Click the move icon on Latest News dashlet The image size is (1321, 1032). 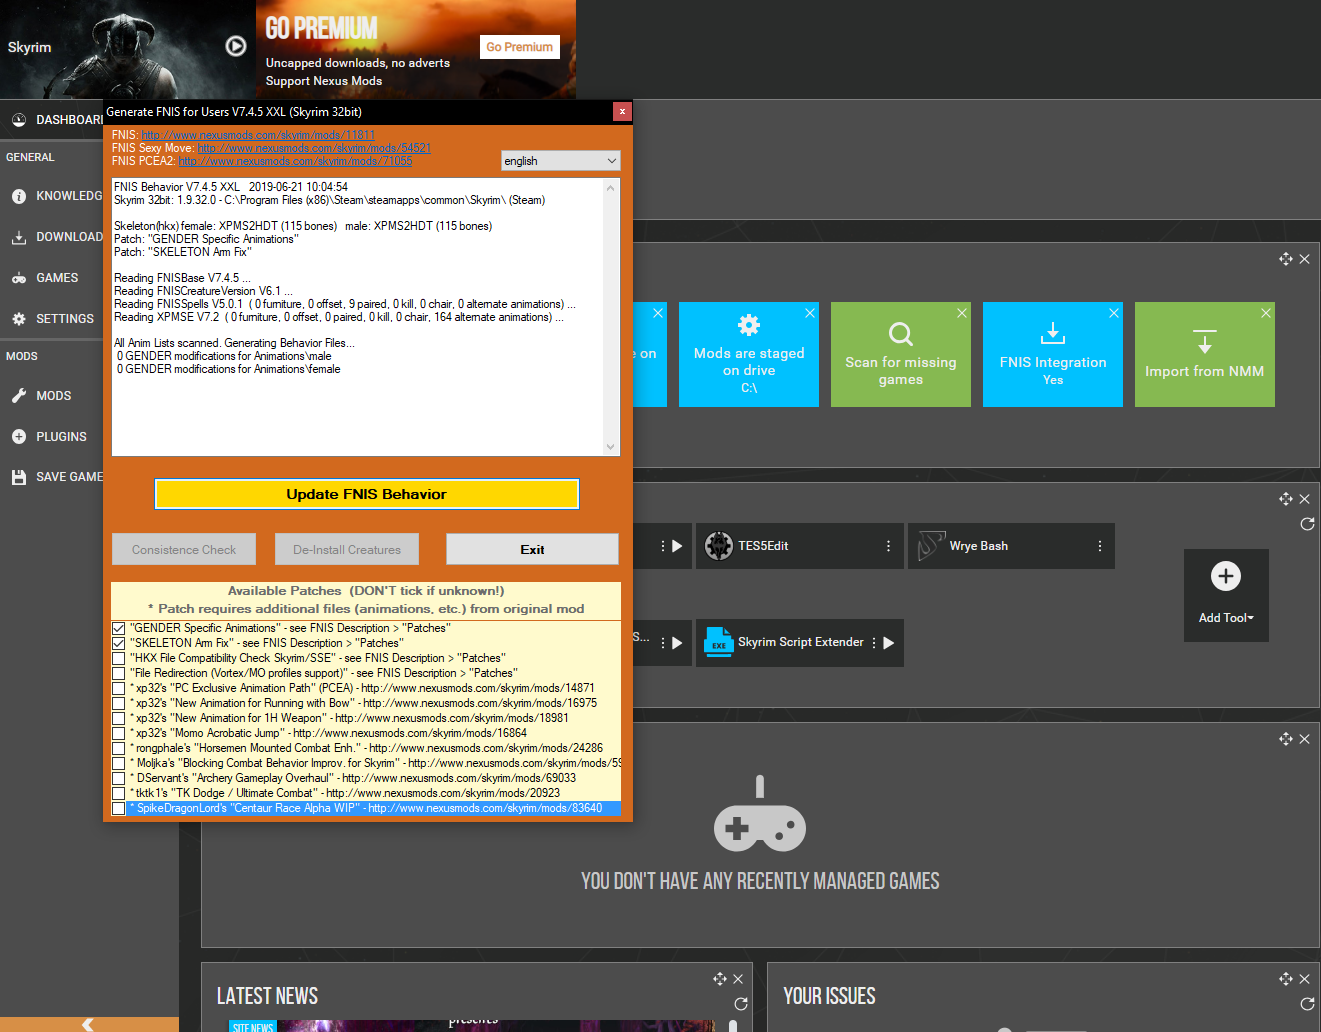(x=720, y=979)
